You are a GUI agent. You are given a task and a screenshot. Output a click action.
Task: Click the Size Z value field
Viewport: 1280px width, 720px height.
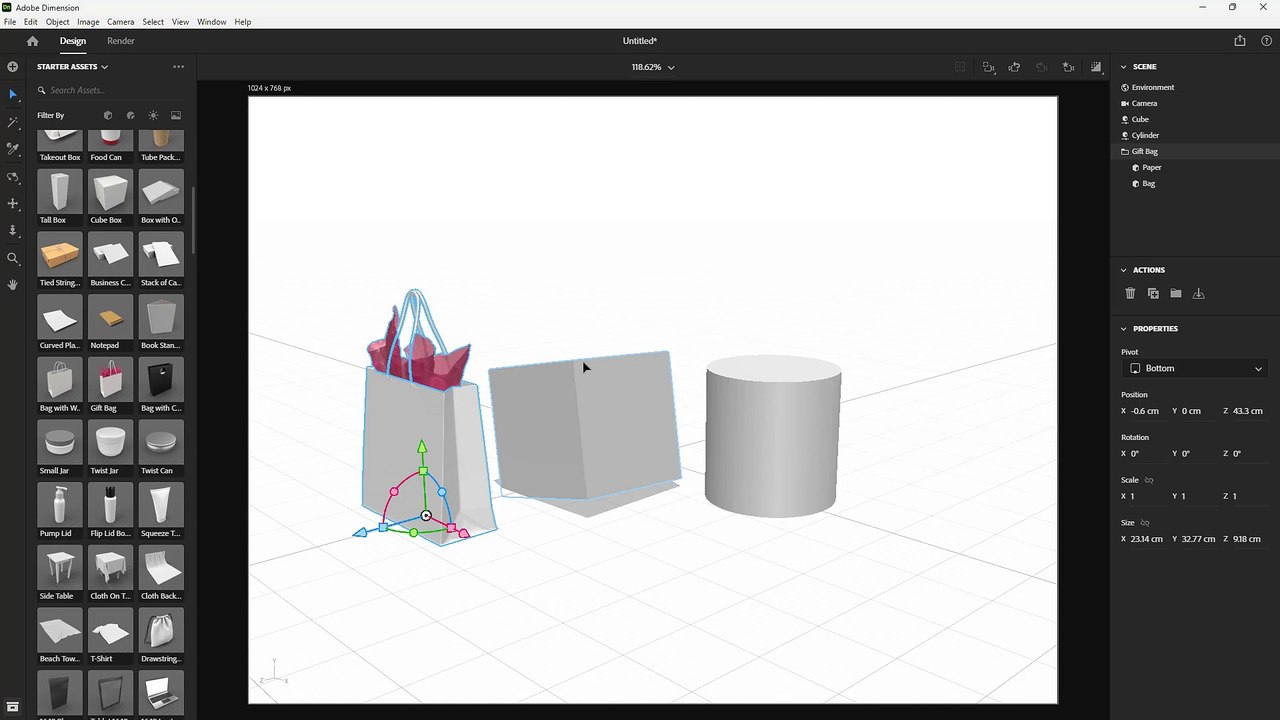1247,539
